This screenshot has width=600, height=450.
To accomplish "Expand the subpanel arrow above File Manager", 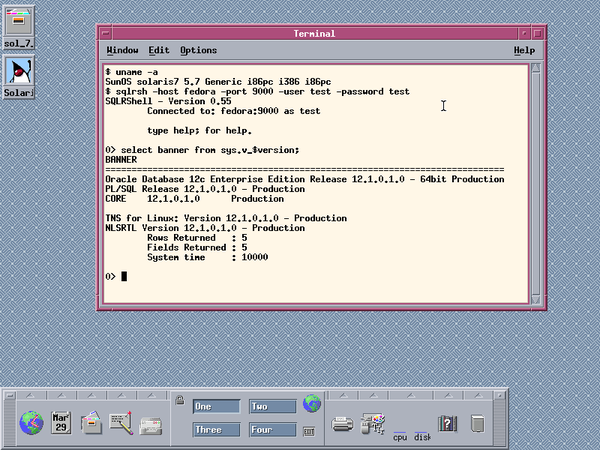I will [x=91, y=392].
